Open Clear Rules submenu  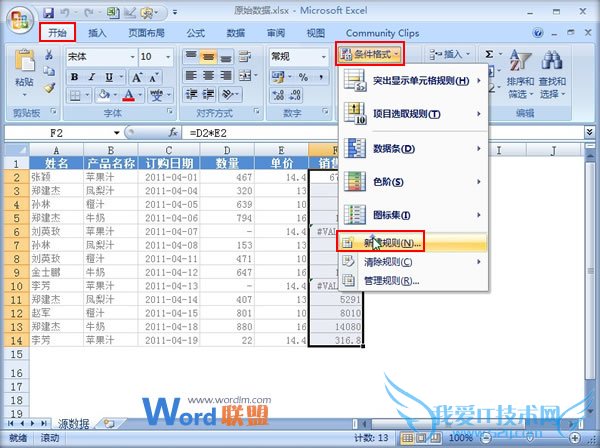pyautogui.click(x=413, y=262)
